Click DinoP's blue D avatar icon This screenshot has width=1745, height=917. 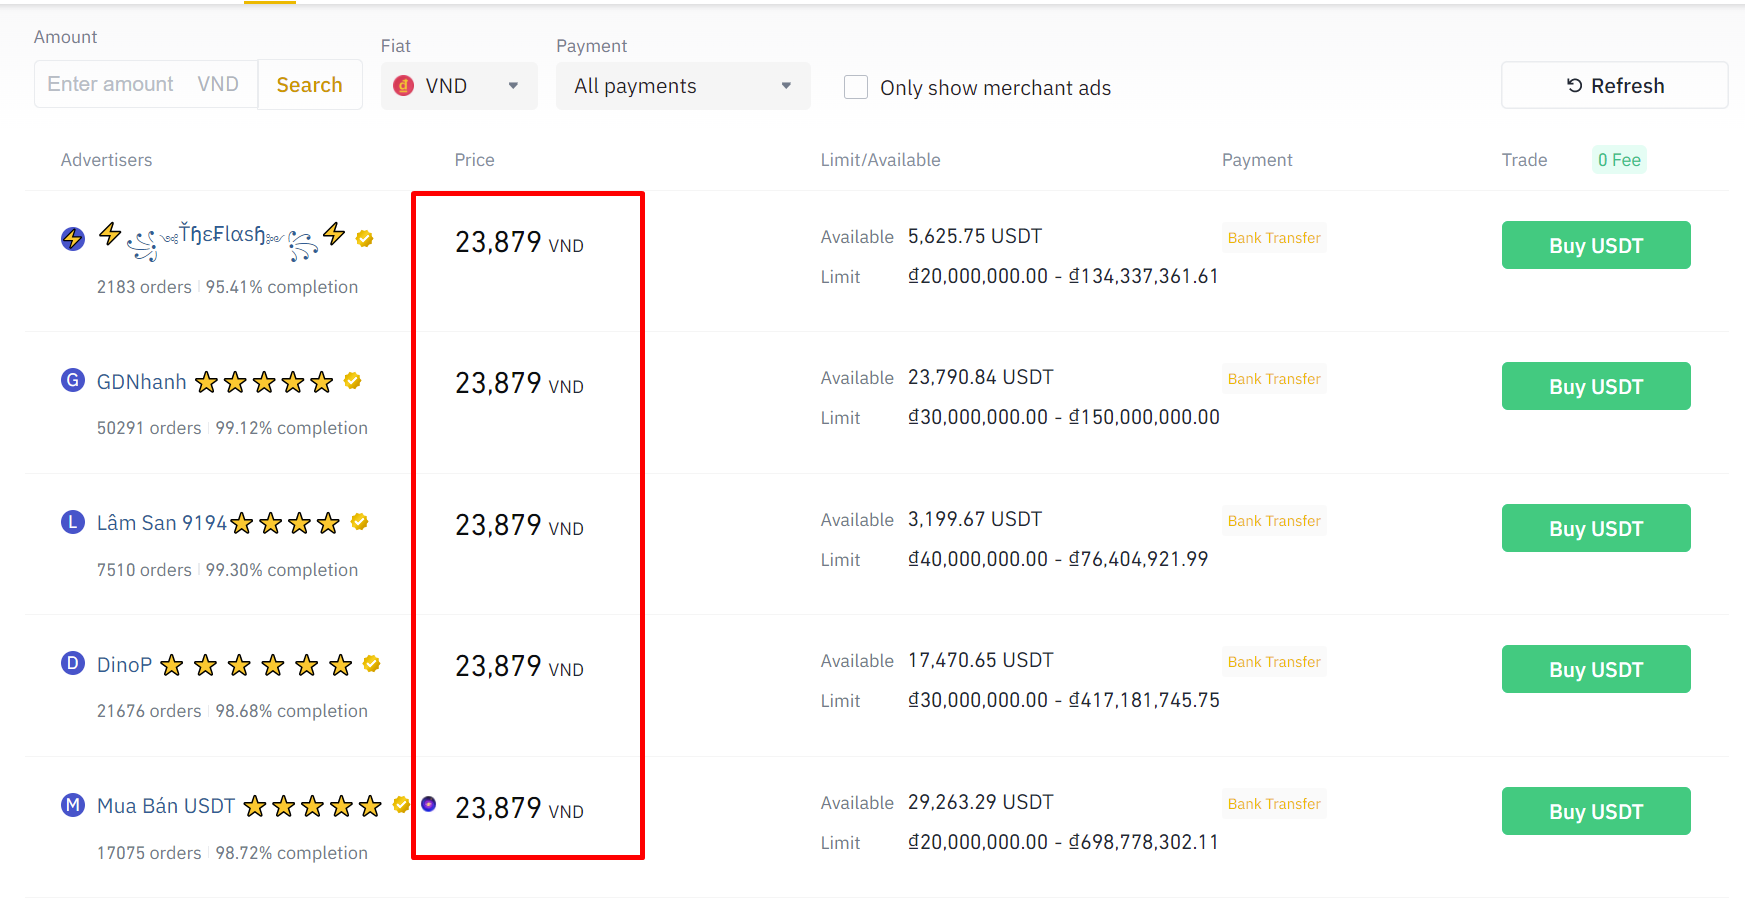[73, 663]
